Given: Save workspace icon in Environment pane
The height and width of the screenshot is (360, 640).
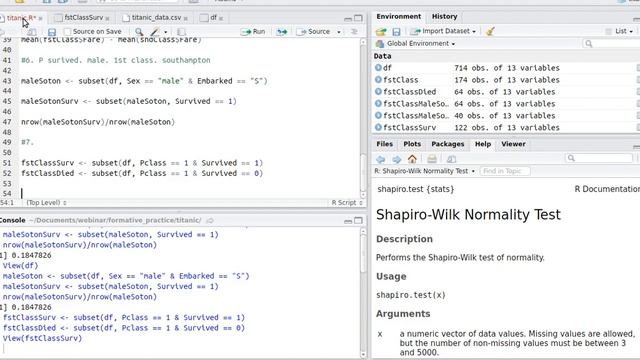Looking at the screenshot, I should pyautogui.click(x=396, y=31).
